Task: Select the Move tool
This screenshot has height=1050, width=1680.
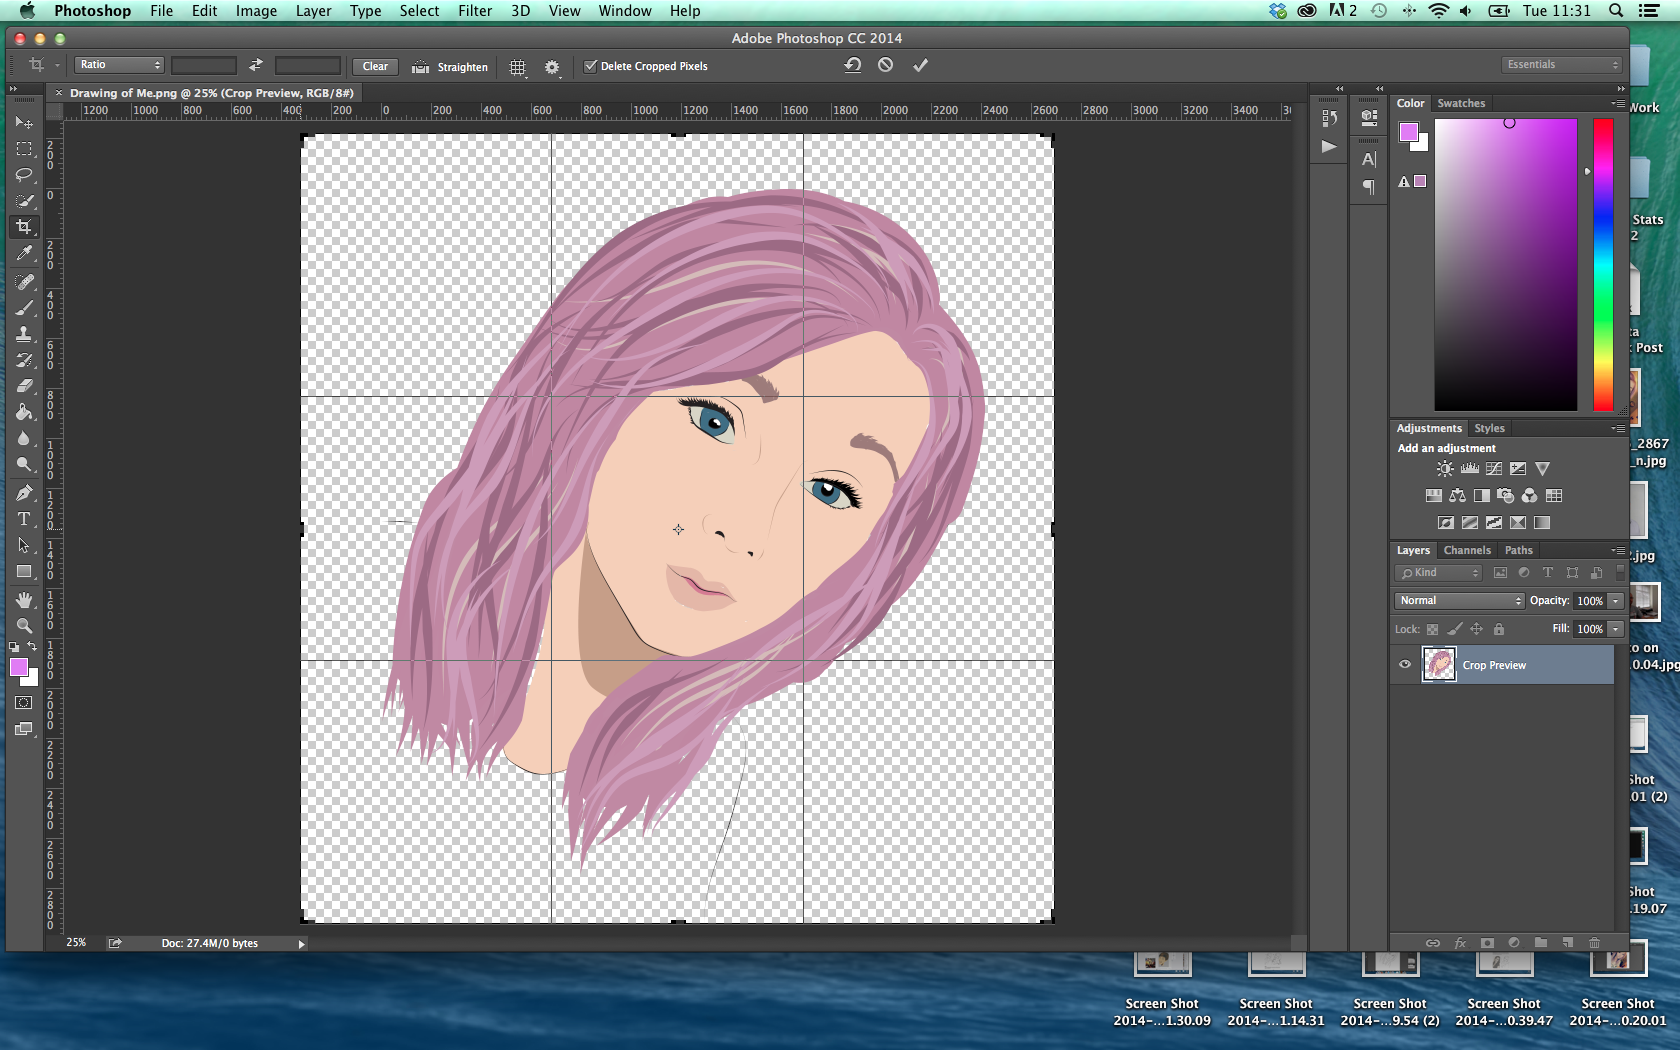Action: (x=24, y=122)
